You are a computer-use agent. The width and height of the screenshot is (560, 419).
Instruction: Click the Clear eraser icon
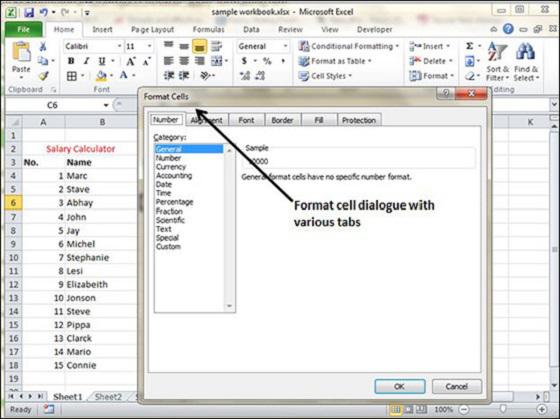[470, 76]
